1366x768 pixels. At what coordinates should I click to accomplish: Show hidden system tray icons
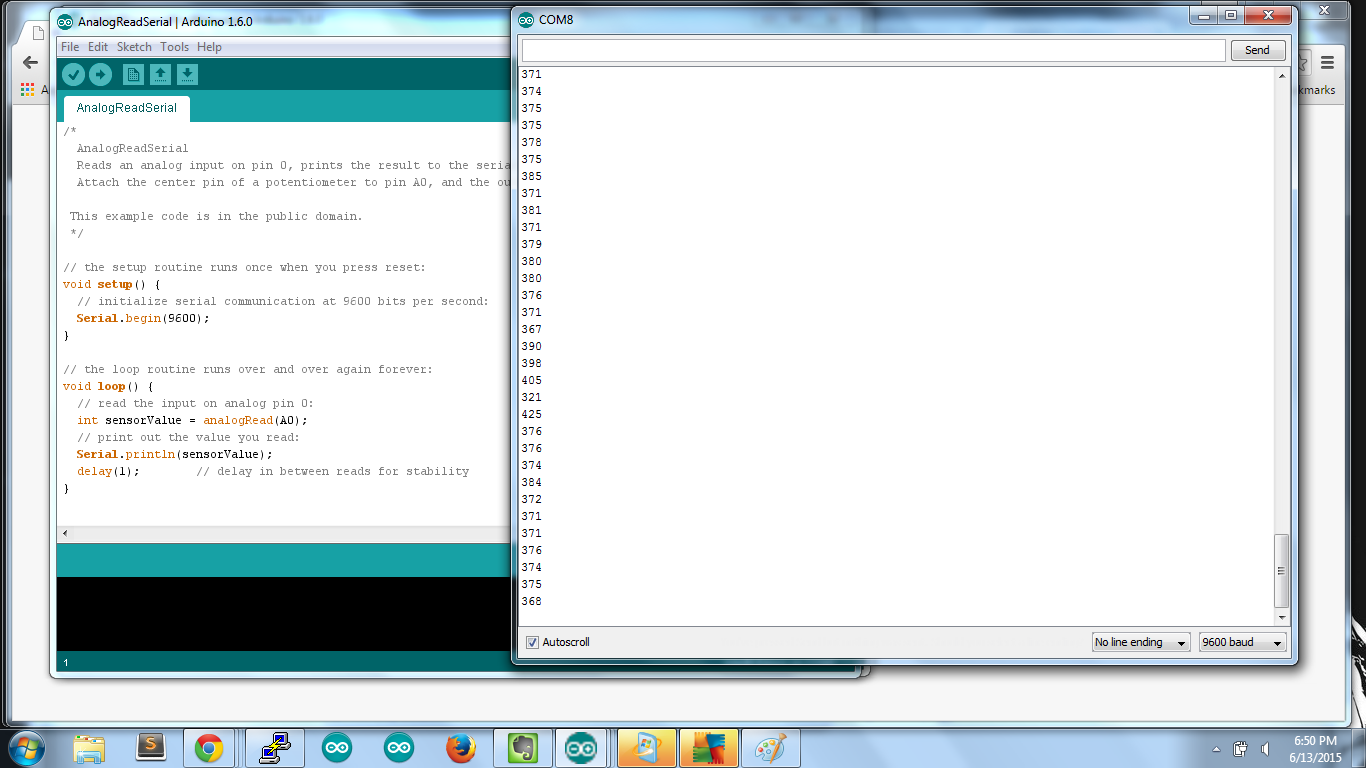coord(1216,749)
